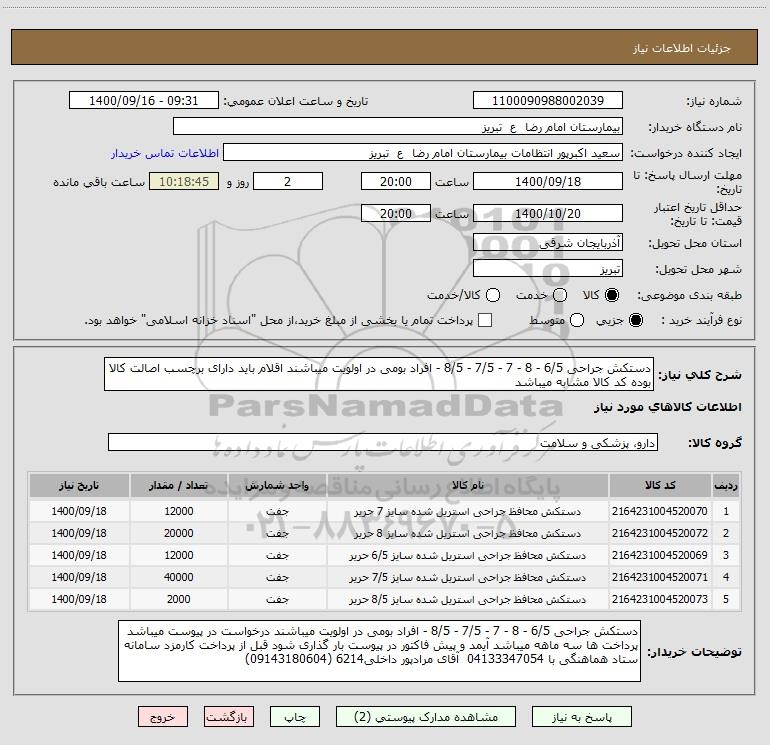Click product code 2164231004520073
770x745 pixels.
pyautogui.click(x=660, y=599)
